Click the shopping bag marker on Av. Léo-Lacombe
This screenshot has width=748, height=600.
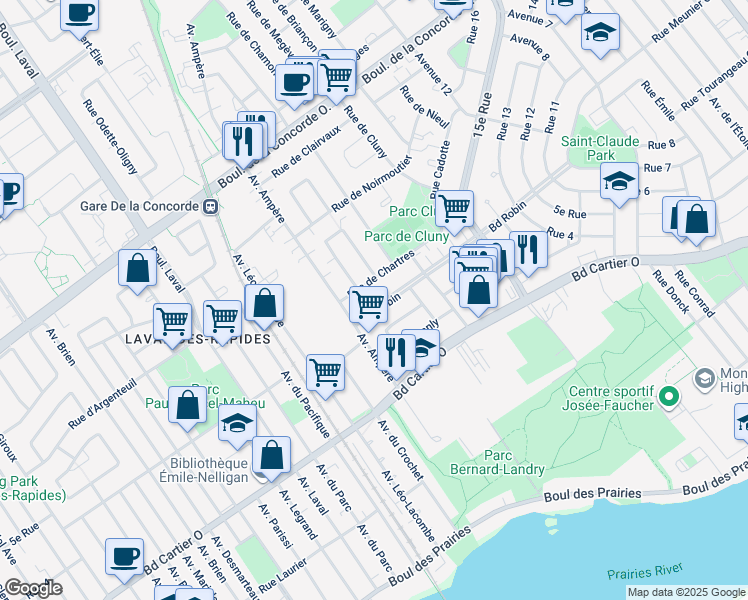click(264, 307)
